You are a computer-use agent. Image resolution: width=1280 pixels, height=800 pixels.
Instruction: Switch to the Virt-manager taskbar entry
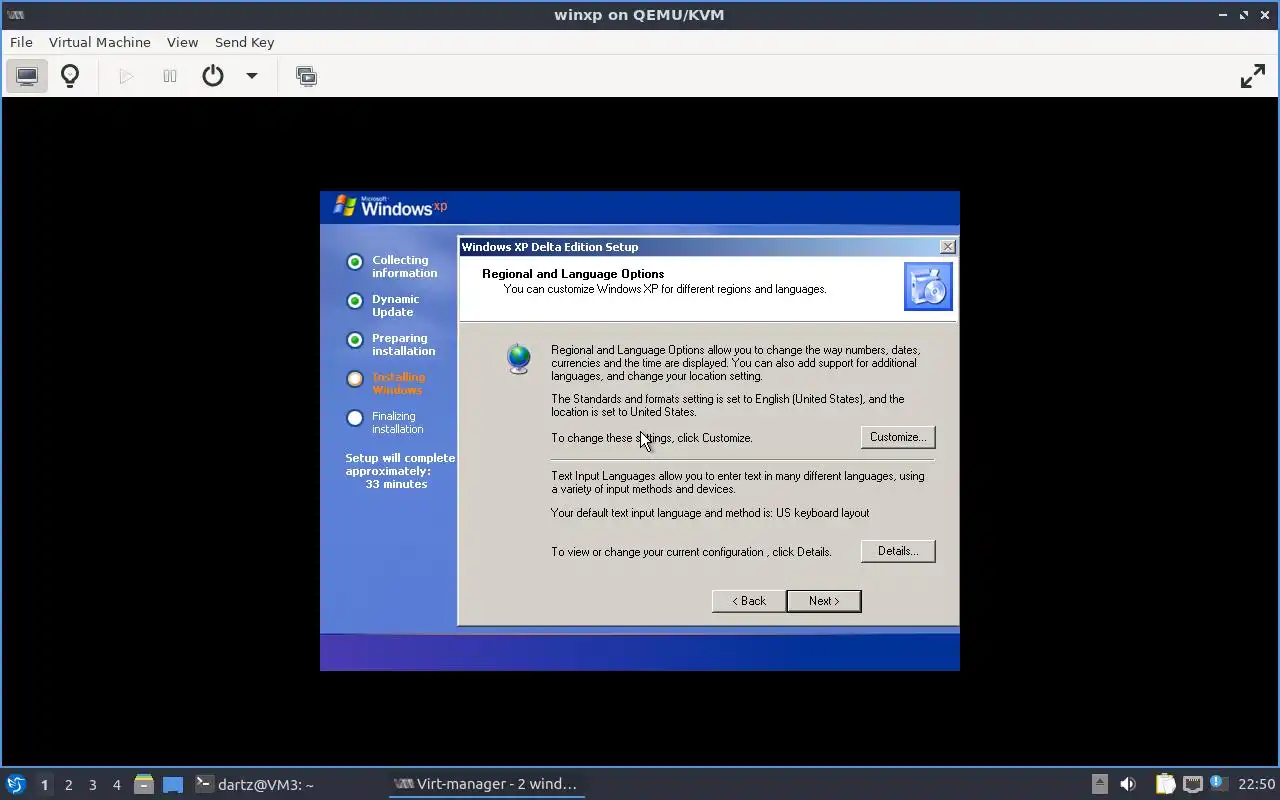[x=486, y=784]
